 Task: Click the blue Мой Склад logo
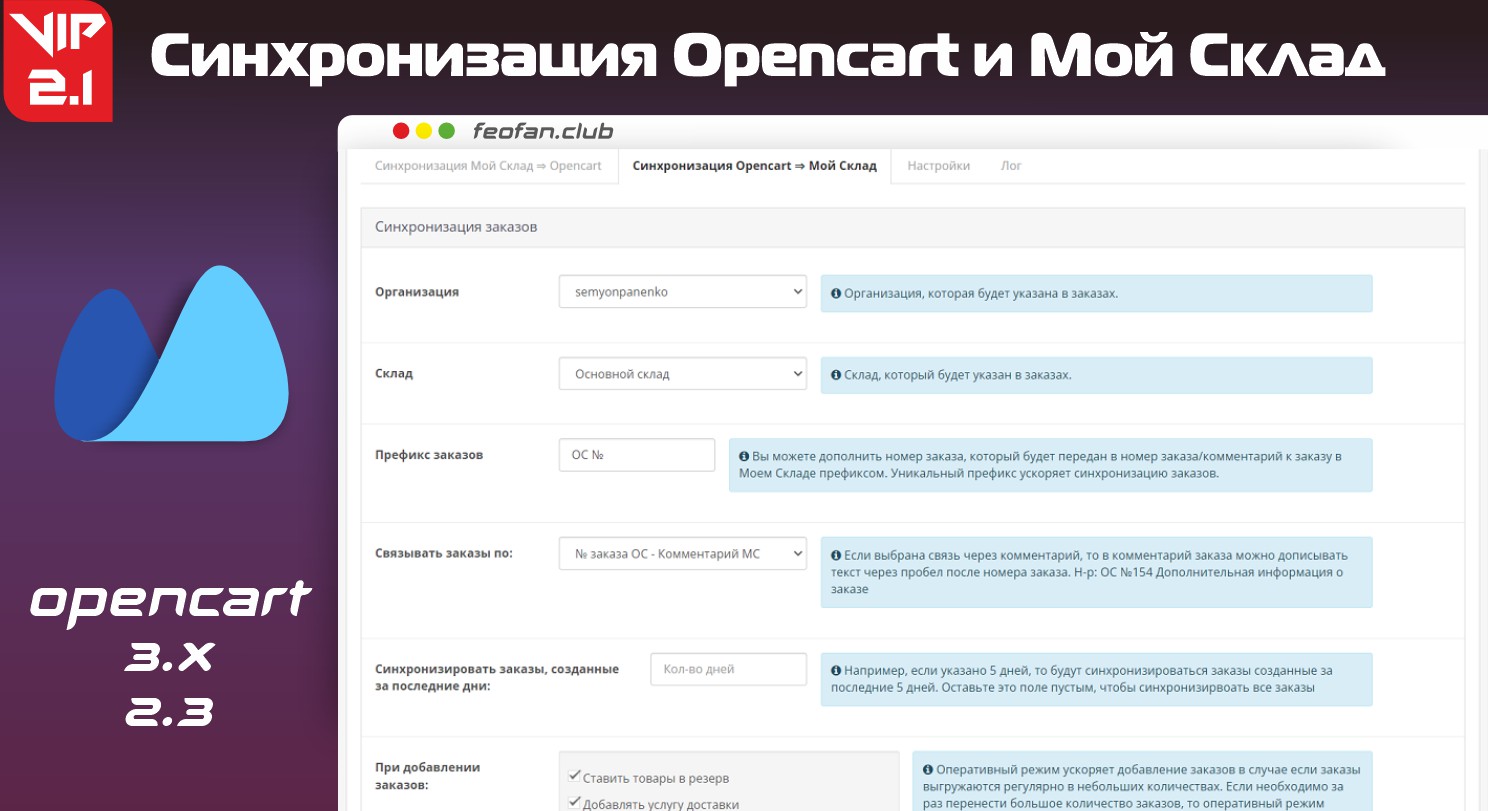point(171,354)
